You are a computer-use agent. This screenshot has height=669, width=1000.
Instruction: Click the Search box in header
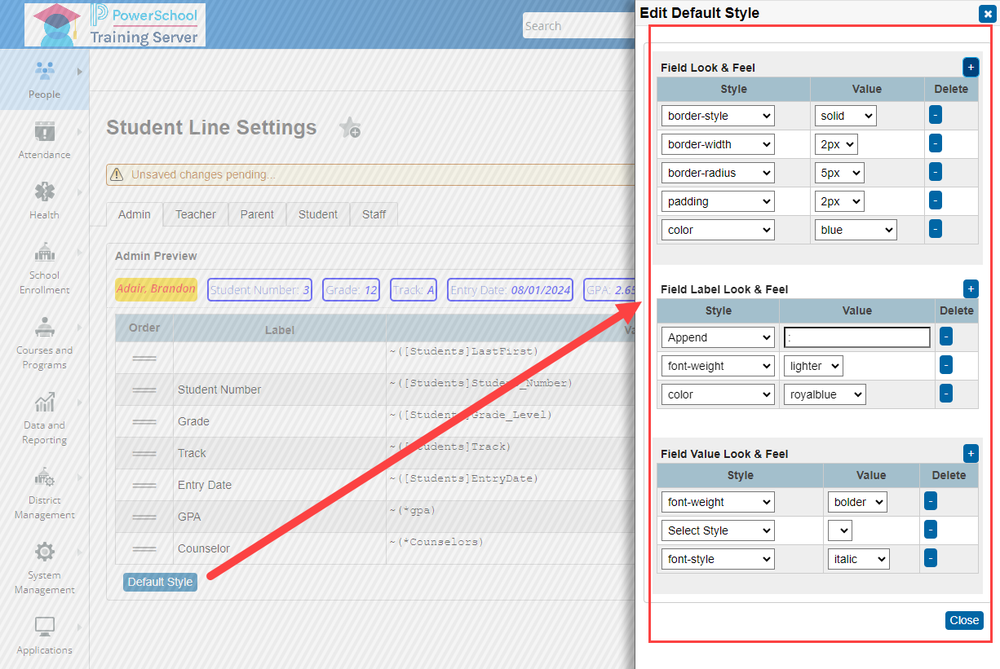pyautogui.click(x=578, y=26)
